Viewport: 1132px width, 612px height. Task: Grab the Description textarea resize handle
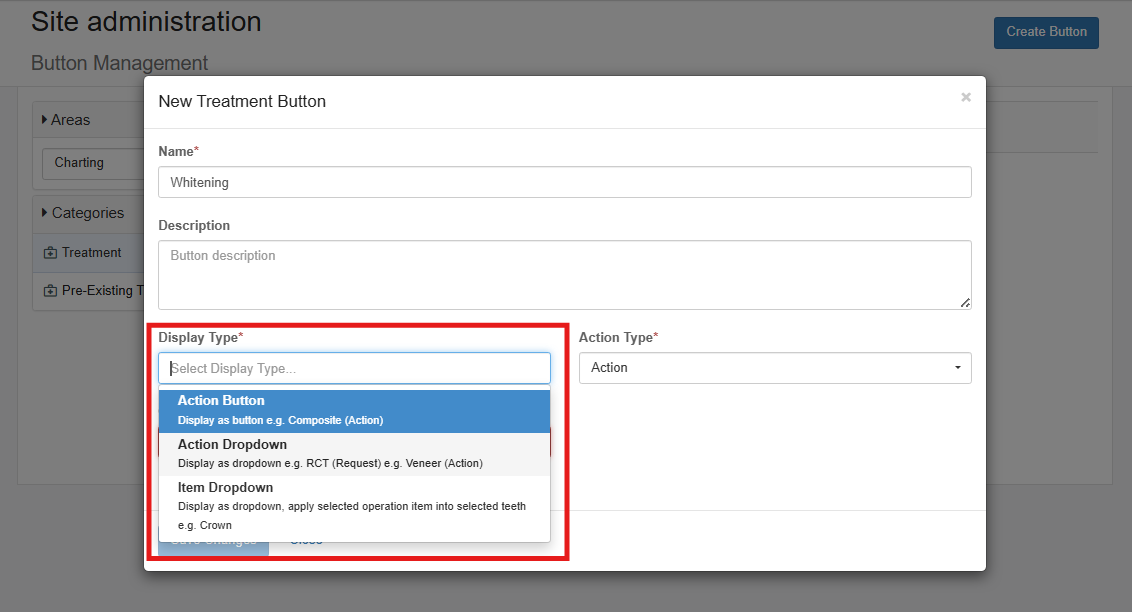coord(965,303)
